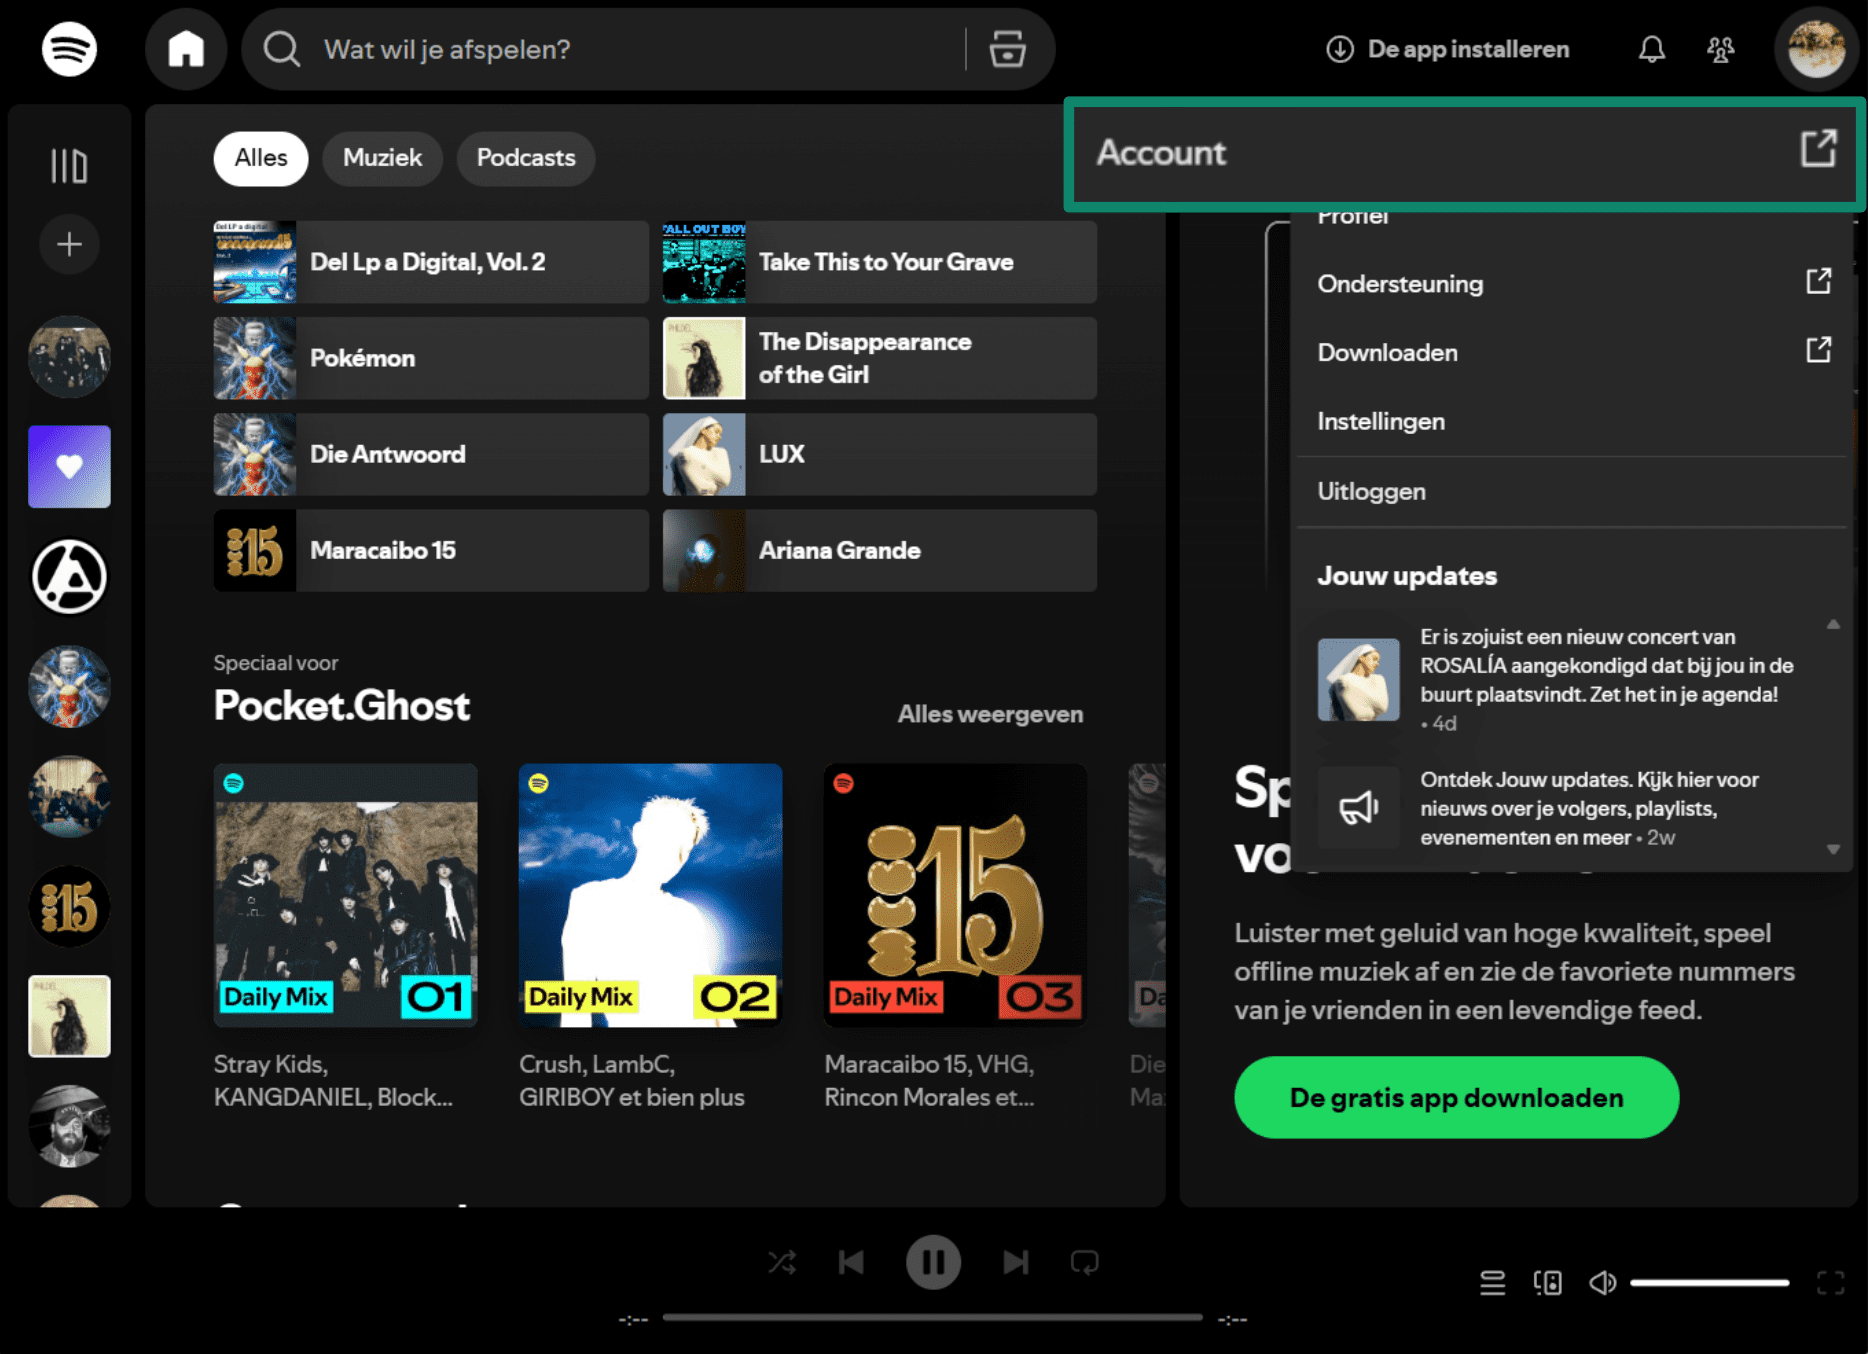Toggle shuffle playback
Screen dimensions: 1868x1354
point(782,1262)
